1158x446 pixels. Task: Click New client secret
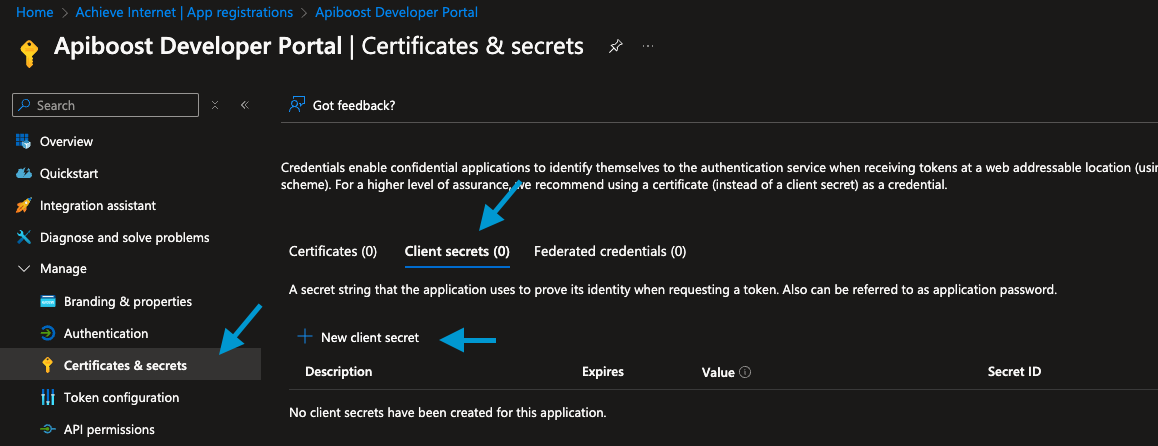[x=357, y=337]
